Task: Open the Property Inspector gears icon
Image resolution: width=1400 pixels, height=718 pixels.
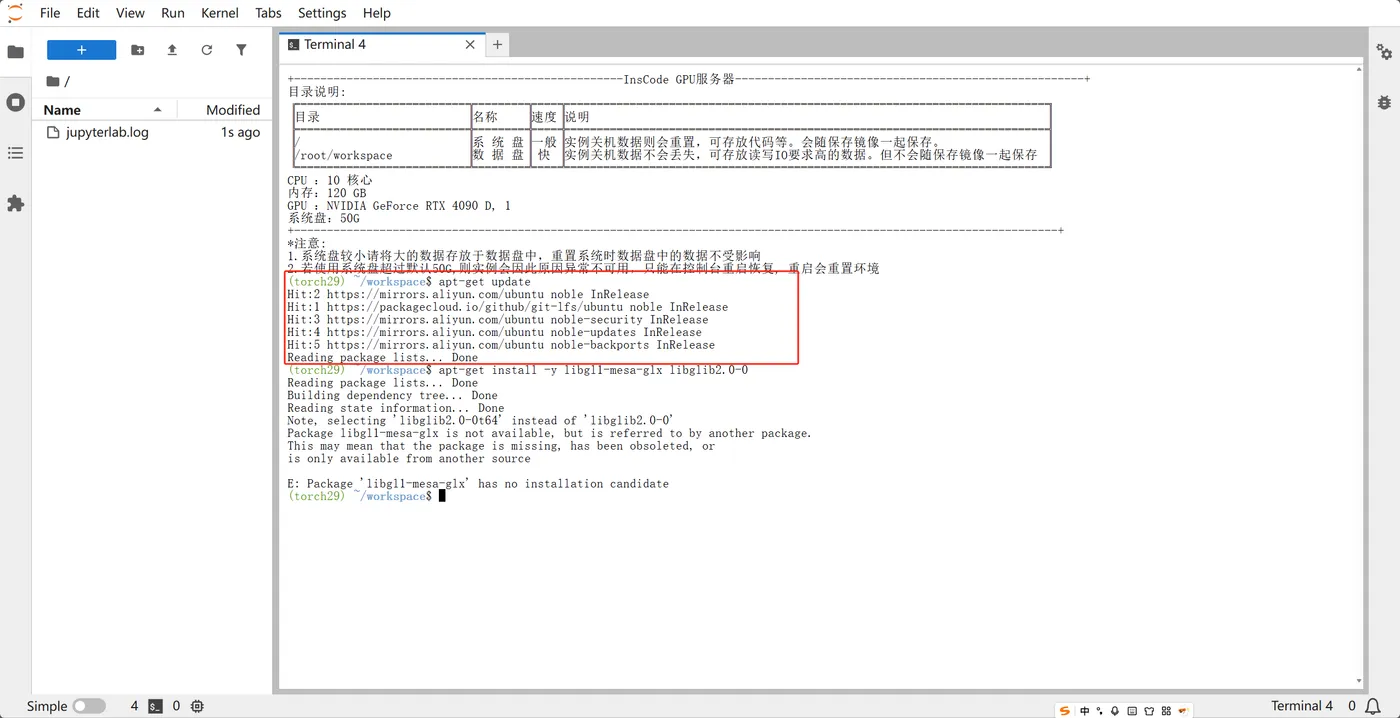Action: tap(1384, 51)
